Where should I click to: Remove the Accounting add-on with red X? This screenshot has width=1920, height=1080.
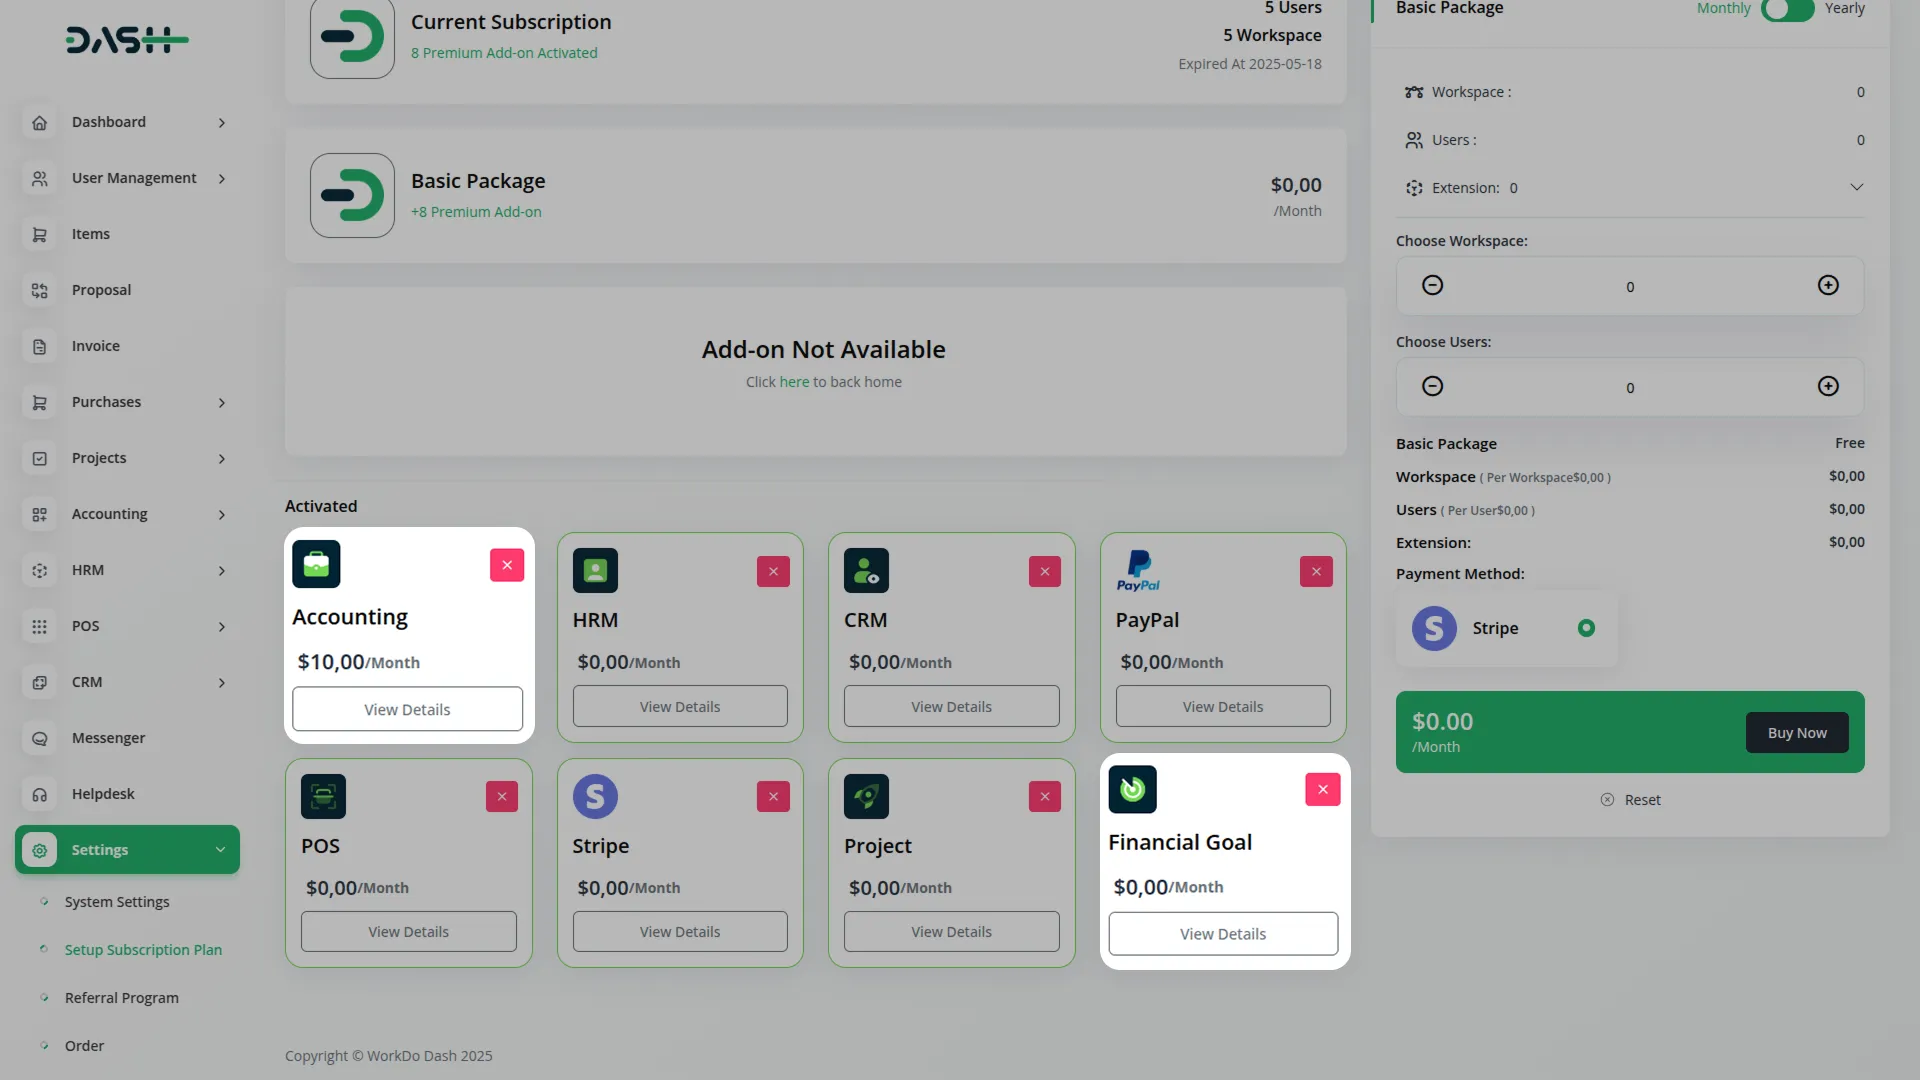click(x=507, y=565)
